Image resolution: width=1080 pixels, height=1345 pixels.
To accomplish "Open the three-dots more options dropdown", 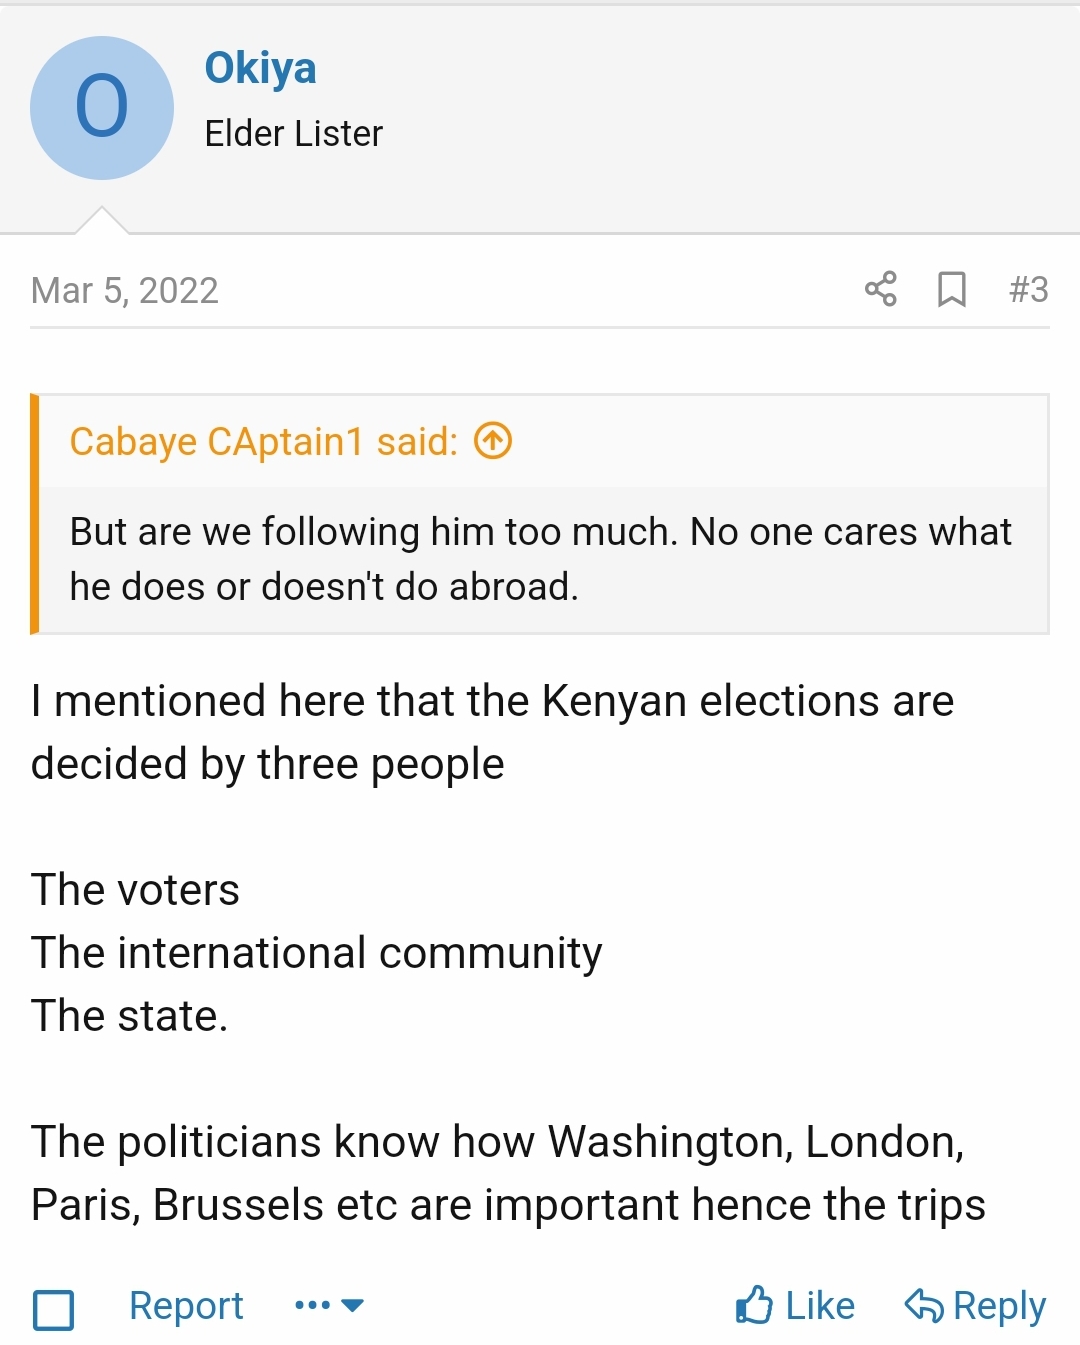I will pyautogui.click(x=329, y=1305).
